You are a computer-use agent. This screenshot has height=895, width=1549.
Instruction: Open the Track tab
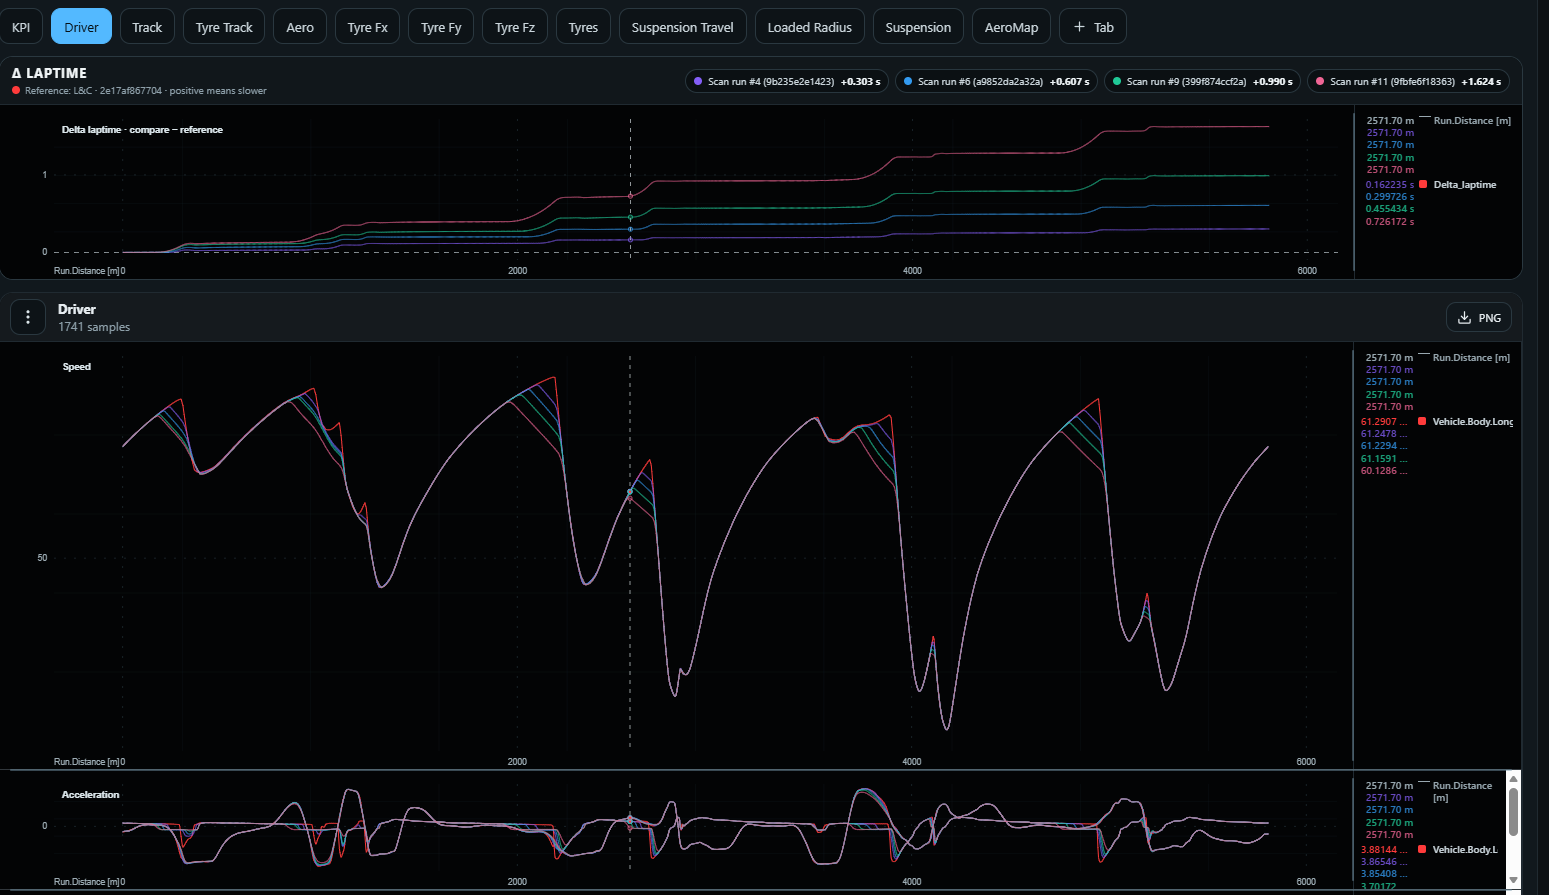tap(147, 27)
